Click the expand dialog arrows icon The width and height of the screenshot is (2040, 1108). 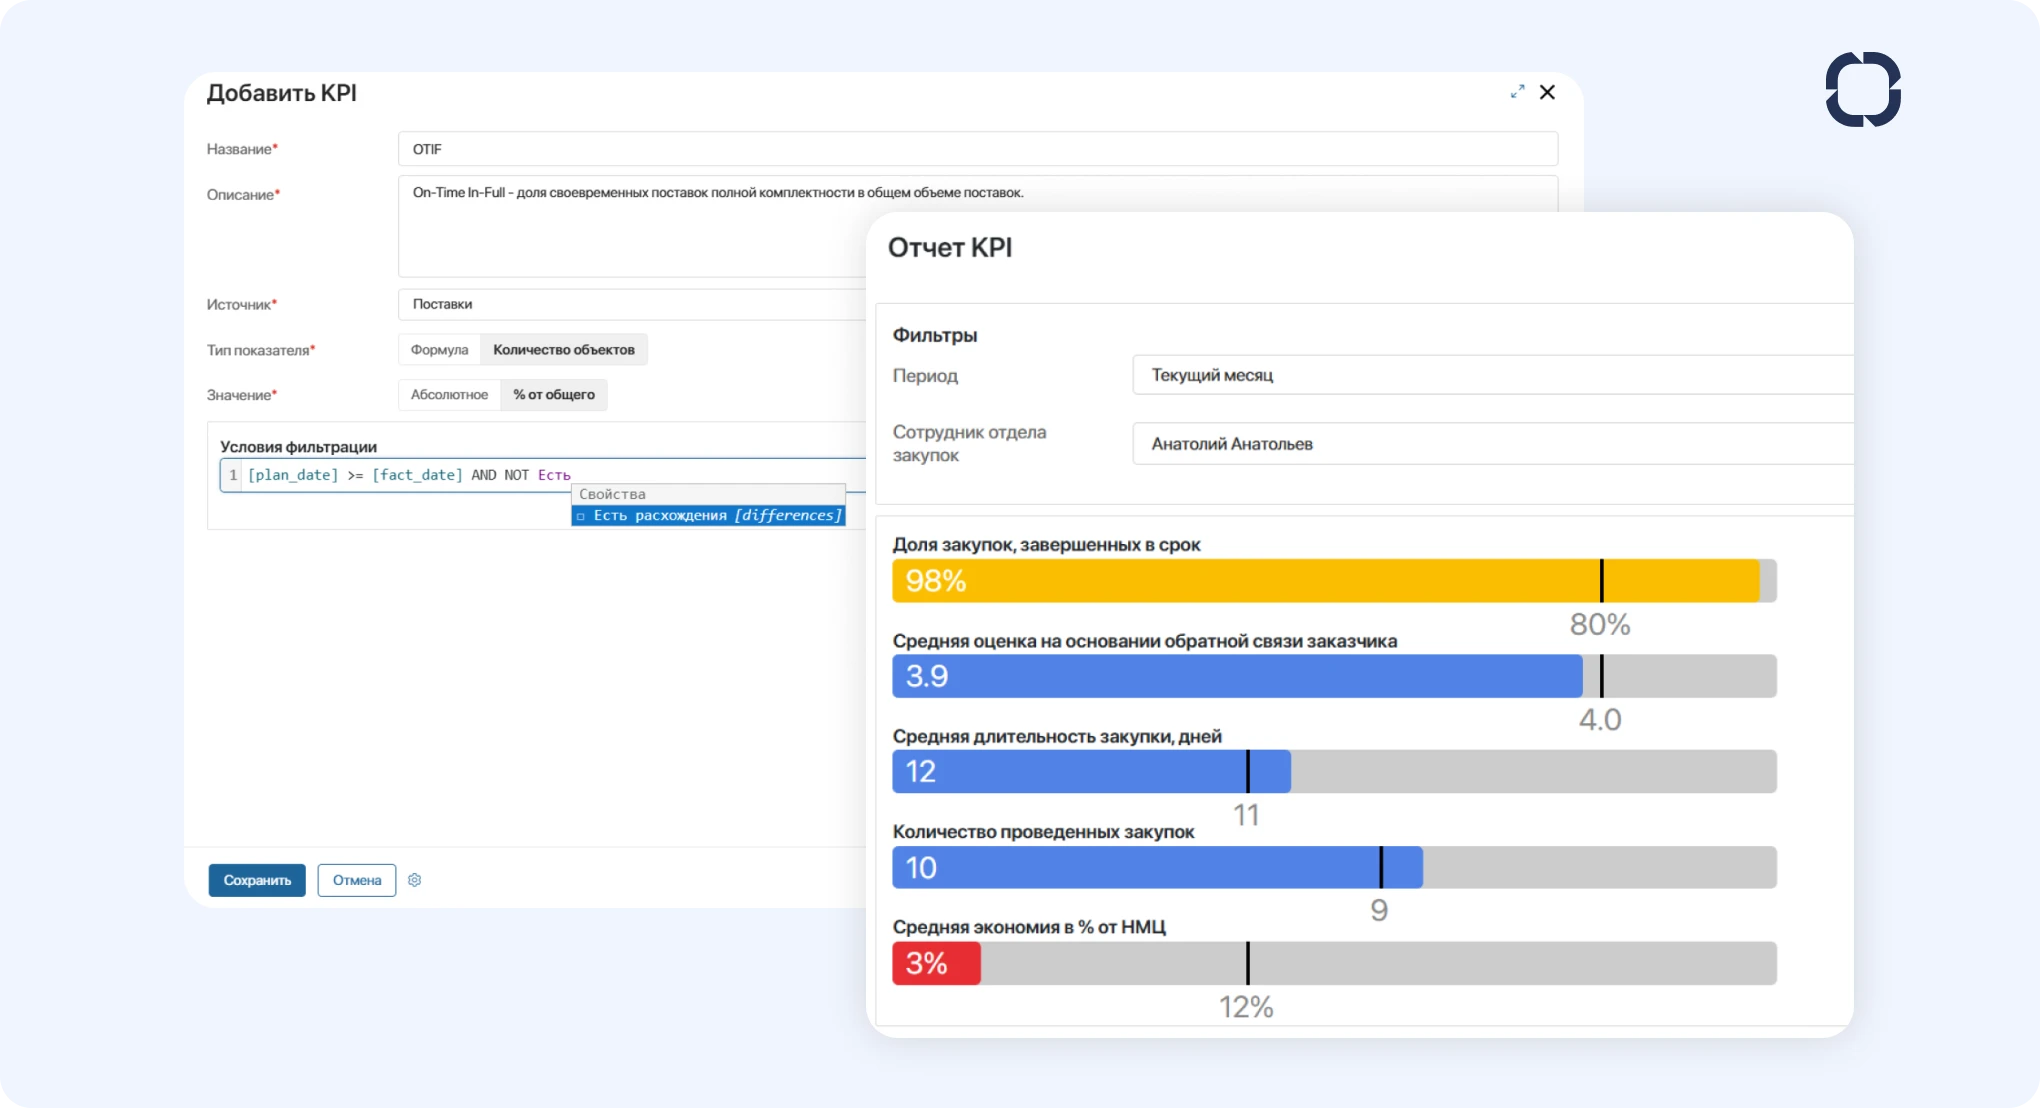tap(1517, 91)
